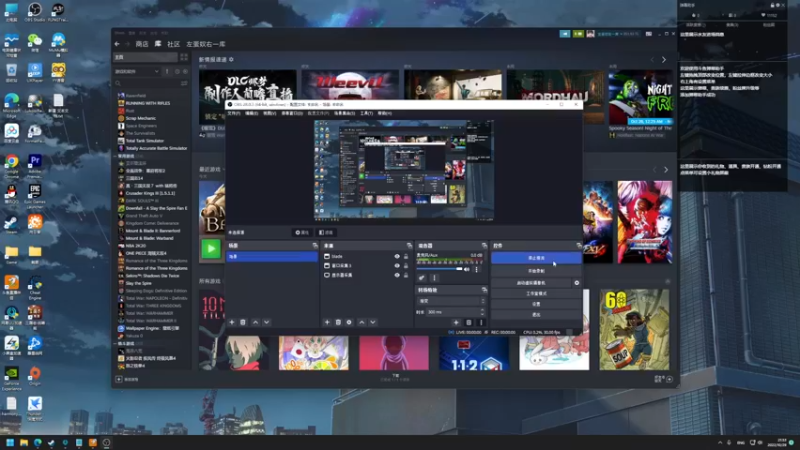Open source Filters button above Sources panel
The image size is (800, 450).
pyautogui.click(x=326, y=233)
